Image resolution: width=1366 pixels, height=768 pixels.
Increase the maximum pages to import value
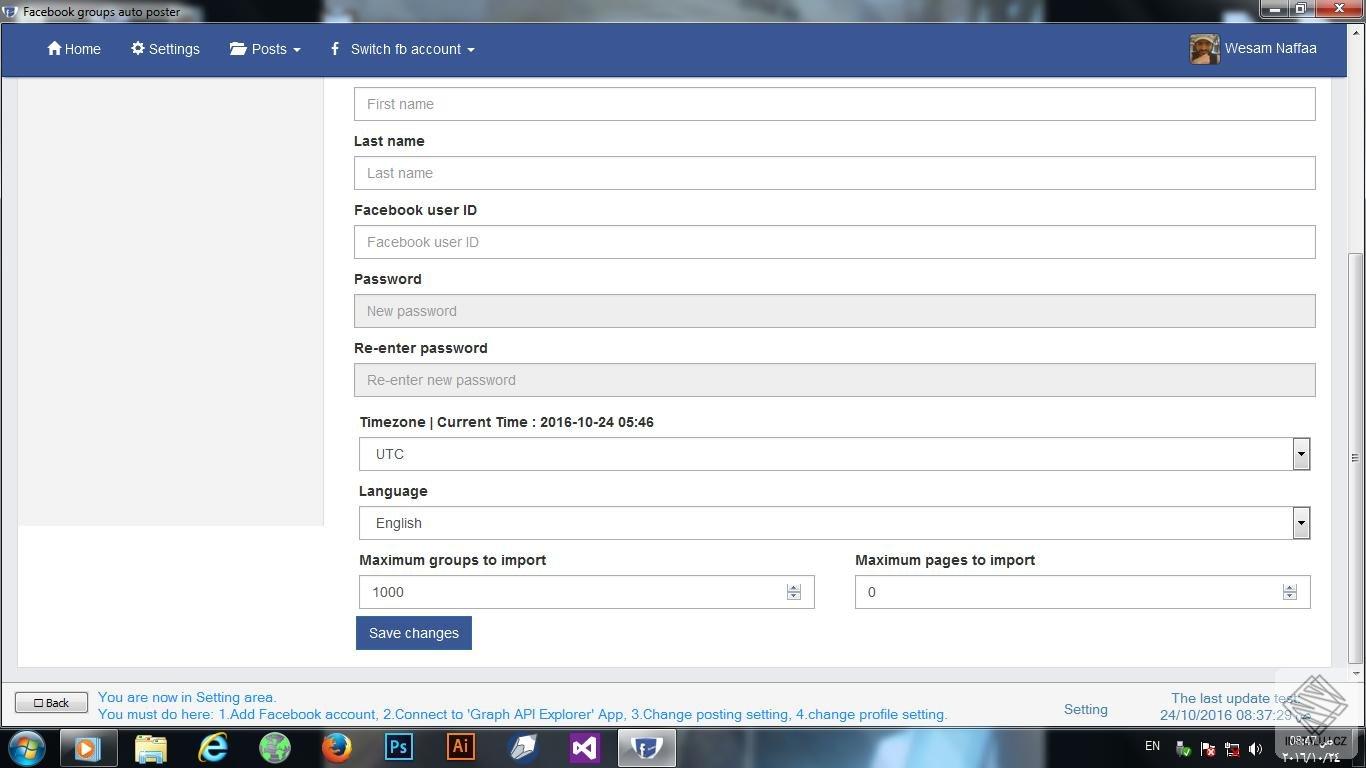click(1290, 588)
